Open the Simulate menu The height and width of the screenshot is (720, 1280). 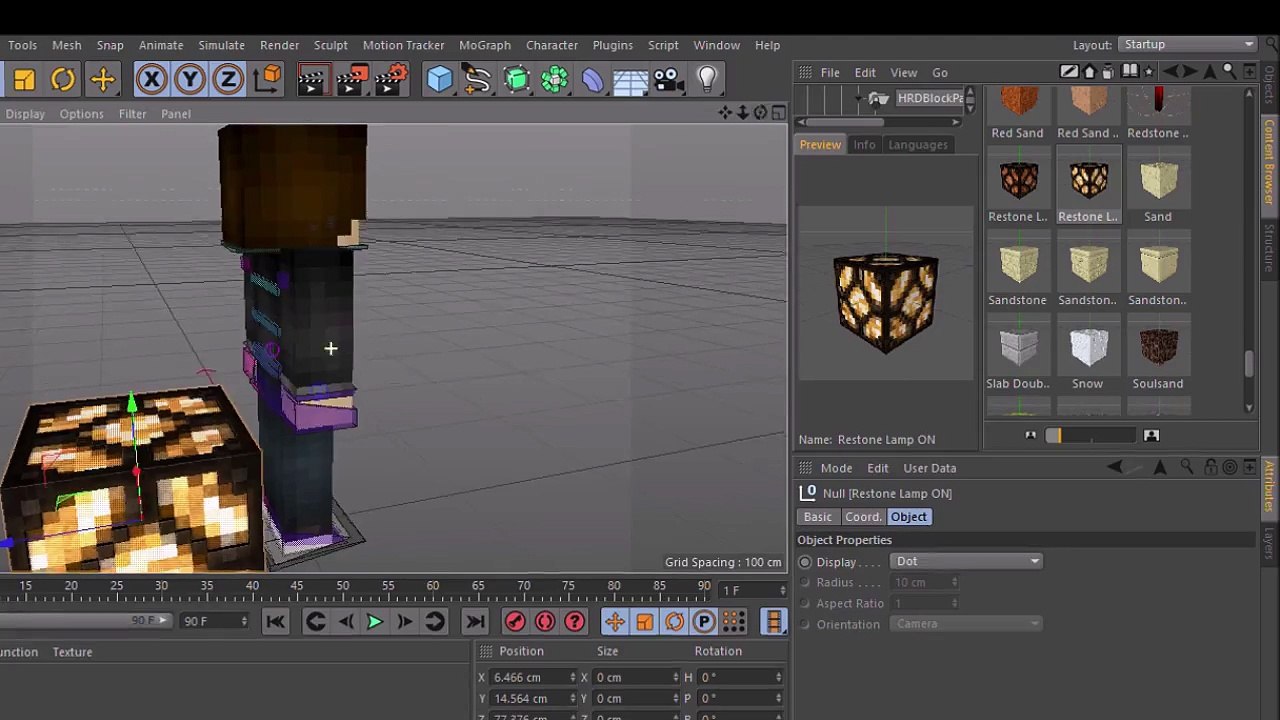[x=221, y=45]
